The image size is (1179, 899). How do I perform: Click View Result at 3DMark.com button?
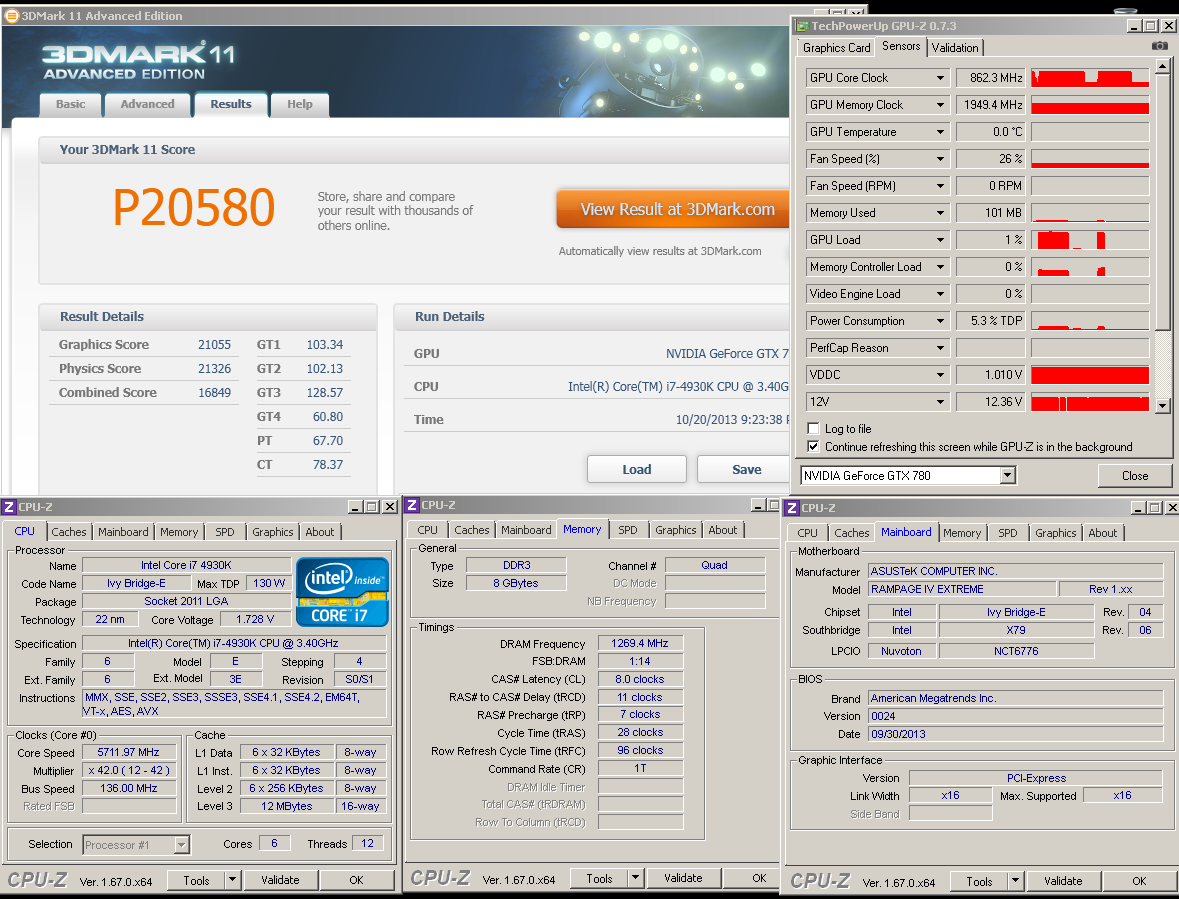pos(677,209)
